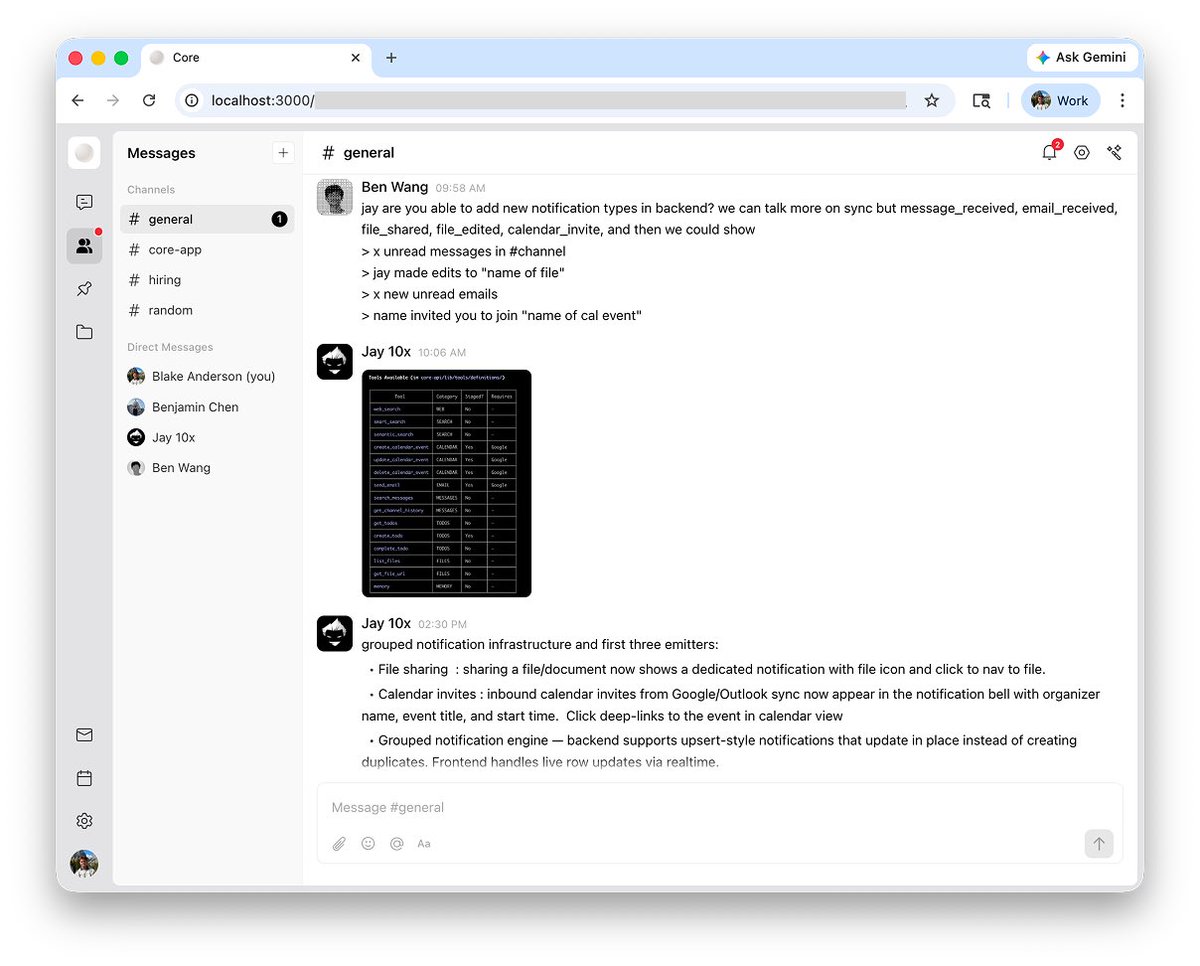Click Jay 10x avatar on 02:30 PM message
This screenshot has width=1200, height=966.
click(334, 633)
